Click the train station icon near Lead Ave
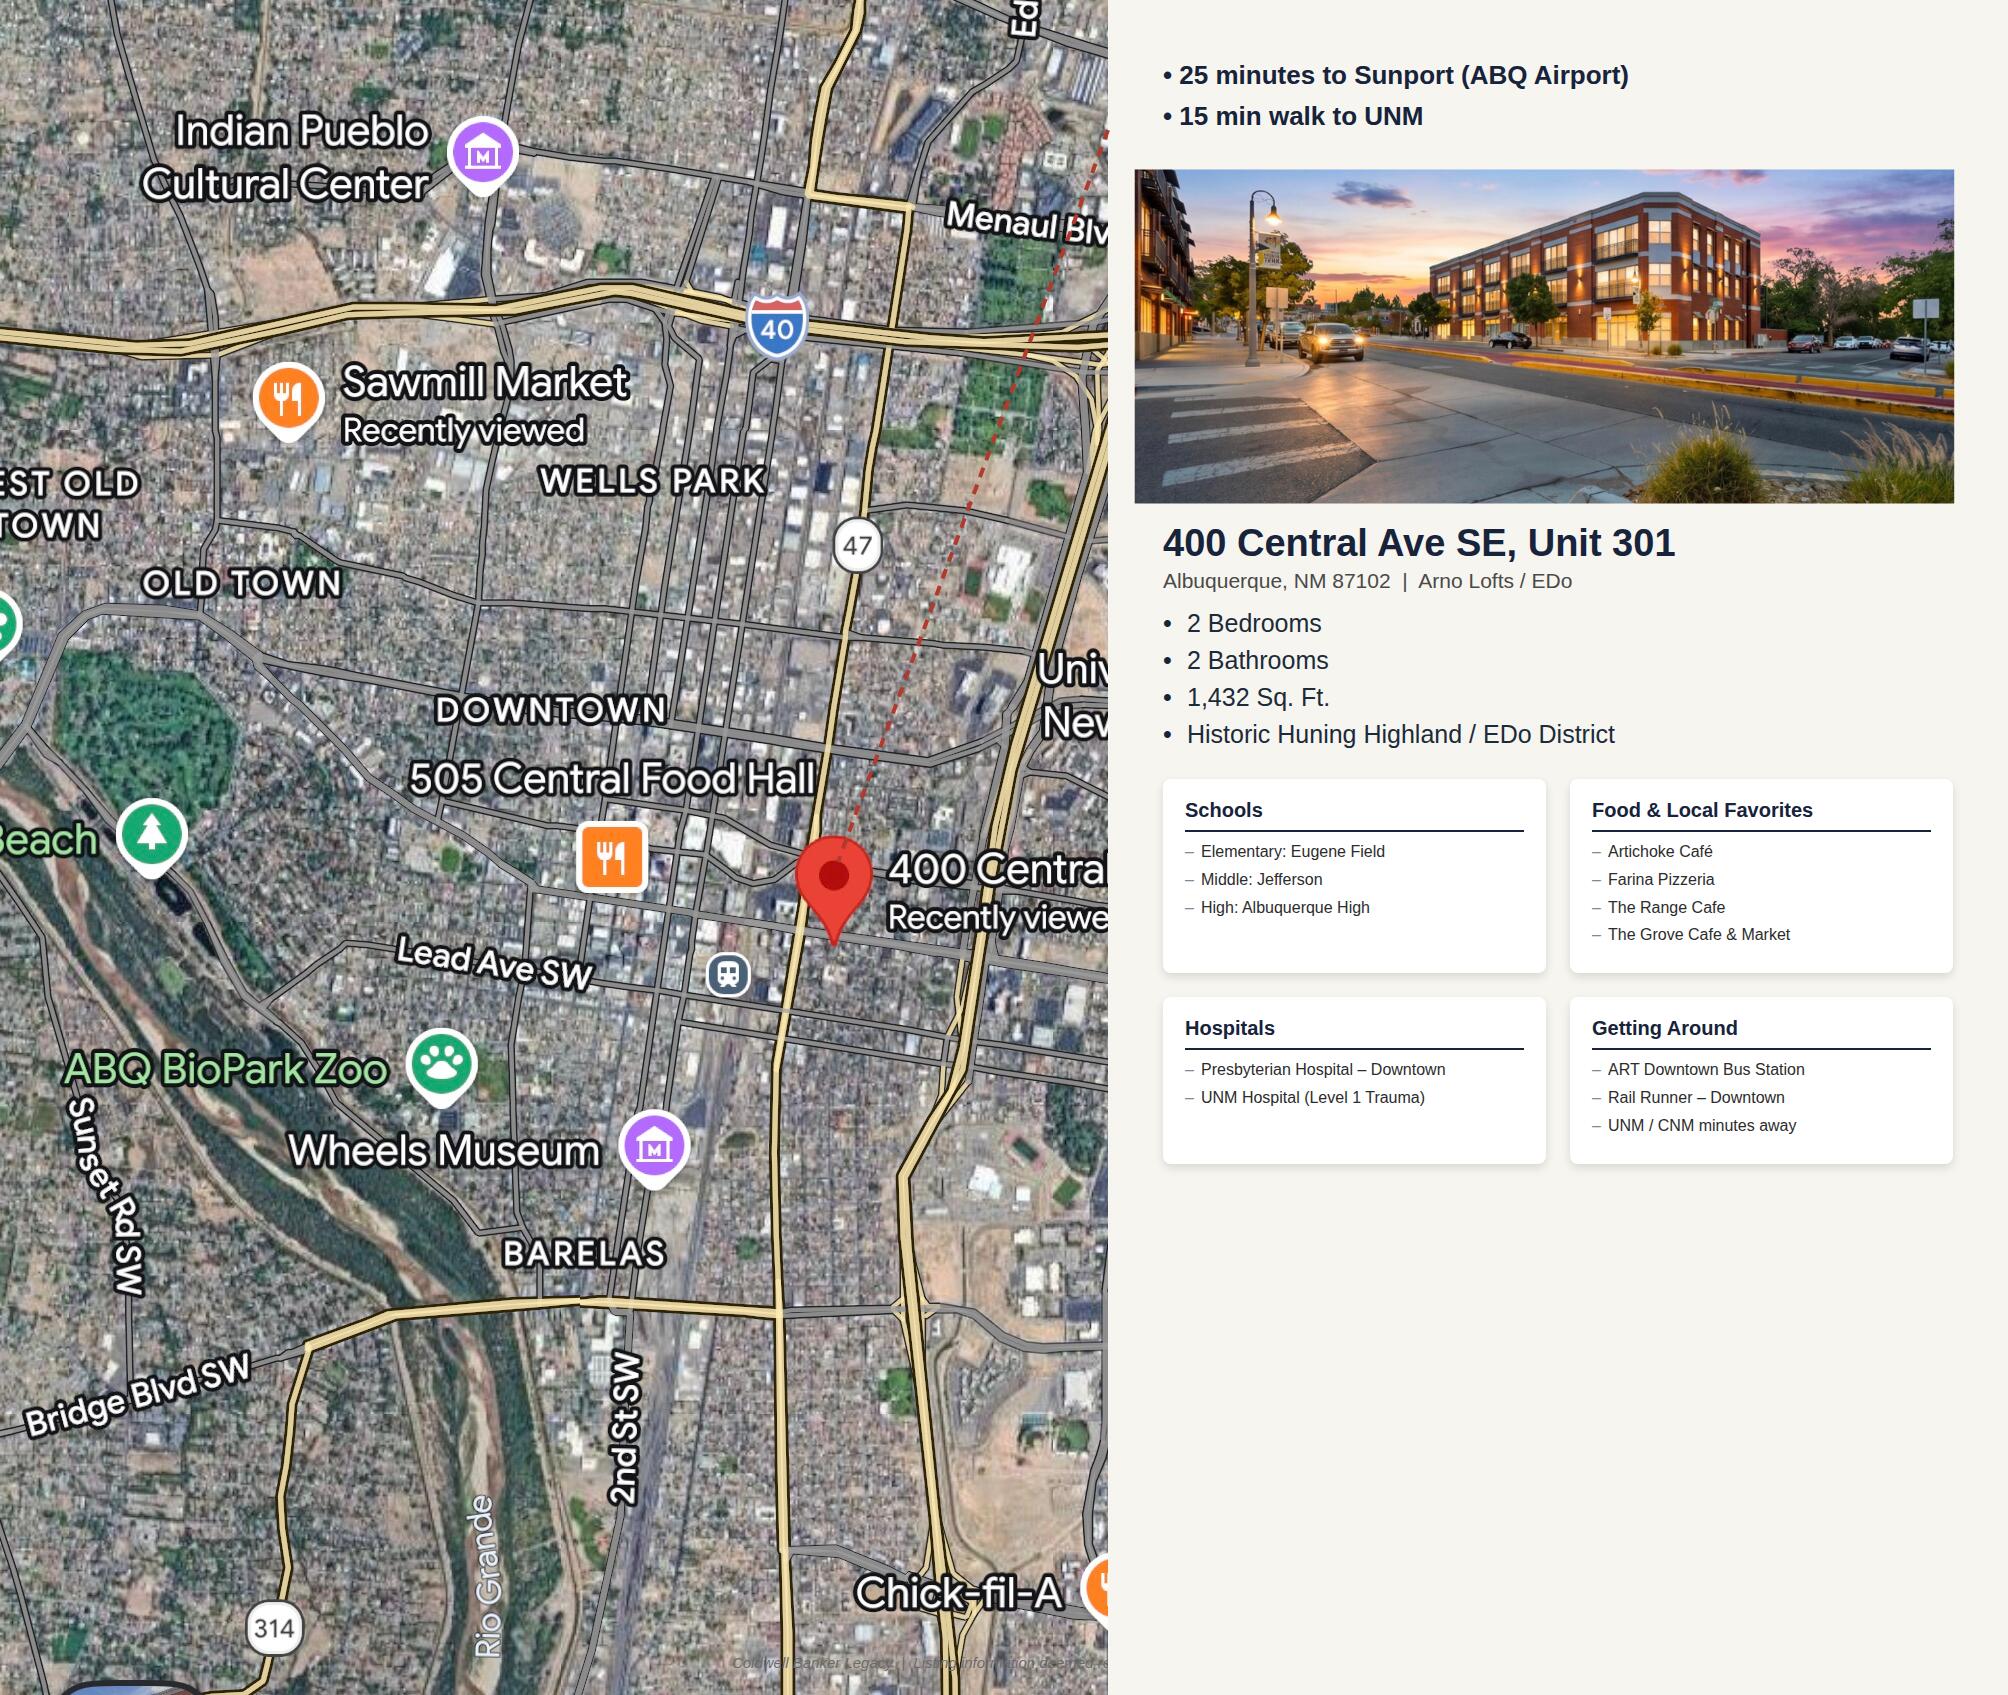The height and width of the screenshot is (1695, 2008). (728, 974)
